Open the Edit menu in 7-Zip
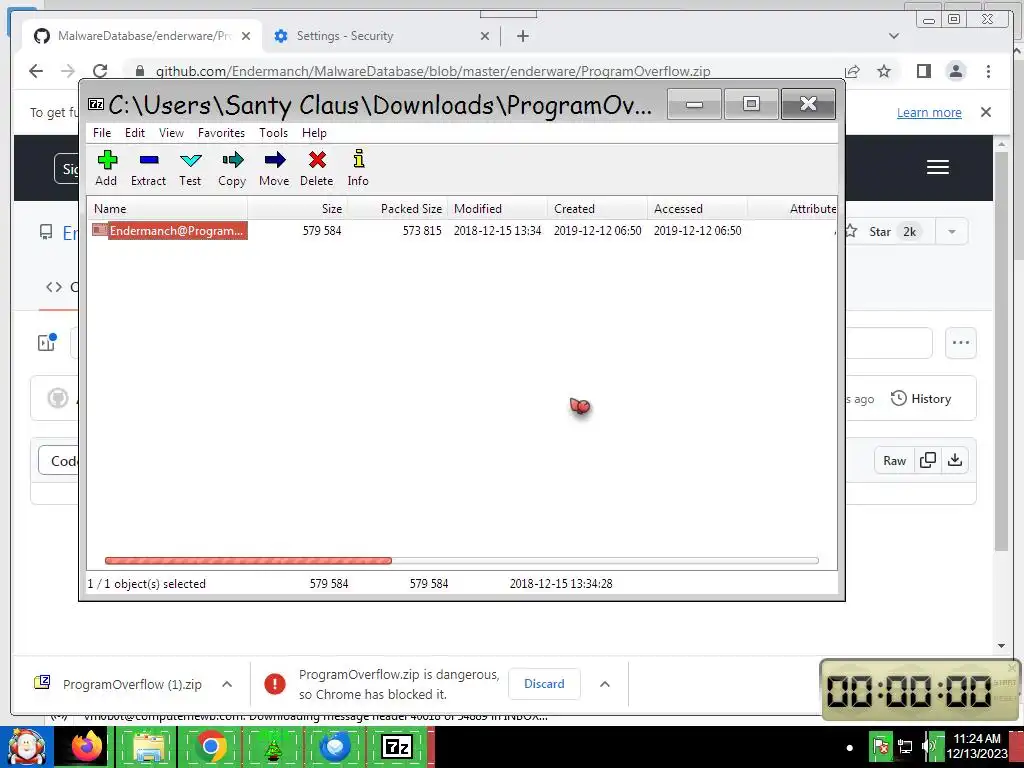Viewport: 1024px width, 768px height. coord(135,133)
